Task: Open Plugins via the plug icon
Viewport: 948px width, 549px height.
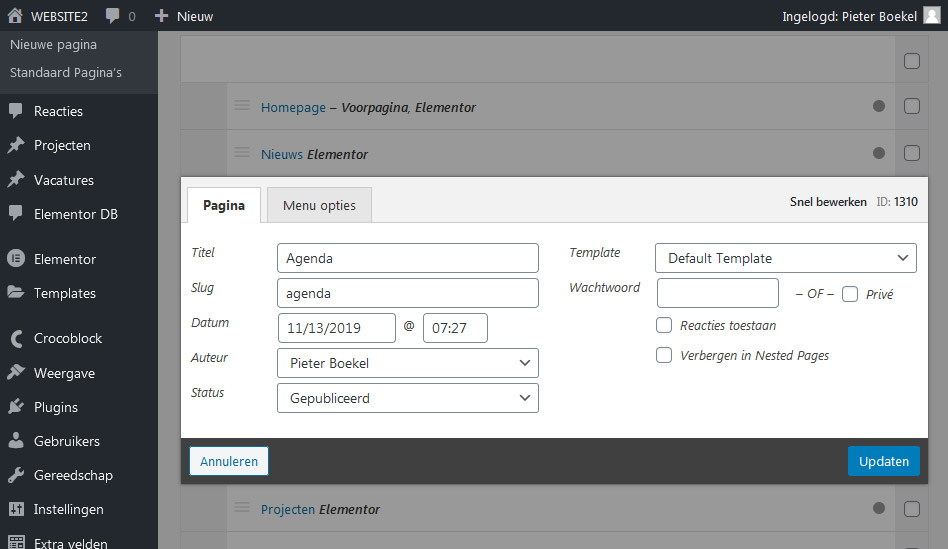Action: (16, 407)
